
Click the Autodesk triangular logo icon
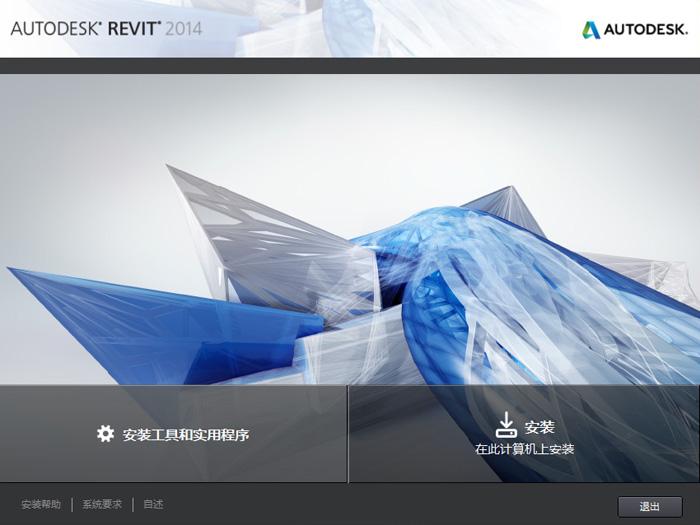click(x=591, y=29)
